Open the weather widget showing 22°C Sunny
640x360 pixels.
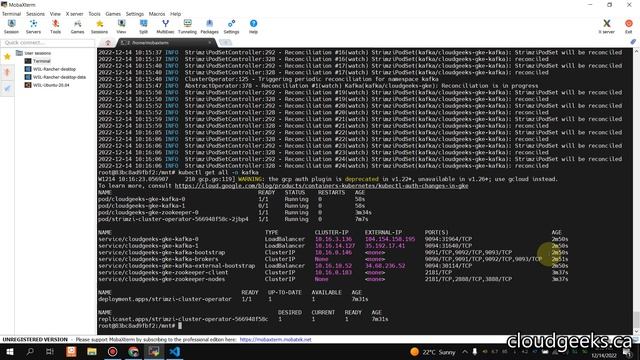pyautogui.click(x=433, y=352)
